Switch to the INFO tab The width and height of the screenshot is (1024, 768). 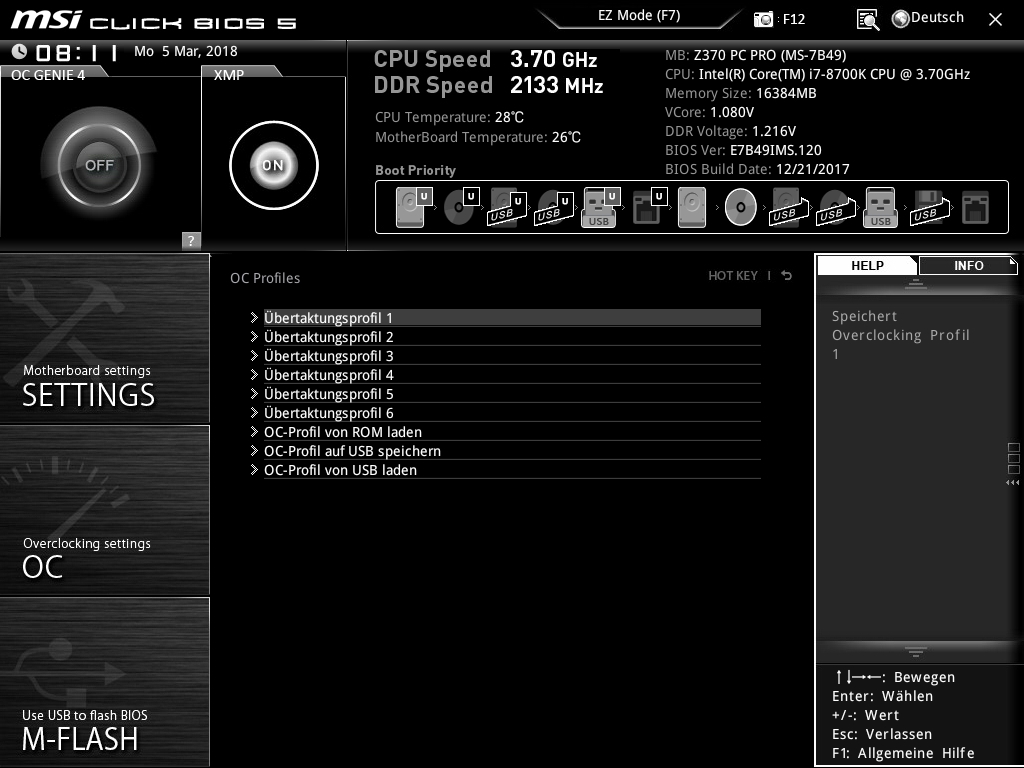click(968, 266)
